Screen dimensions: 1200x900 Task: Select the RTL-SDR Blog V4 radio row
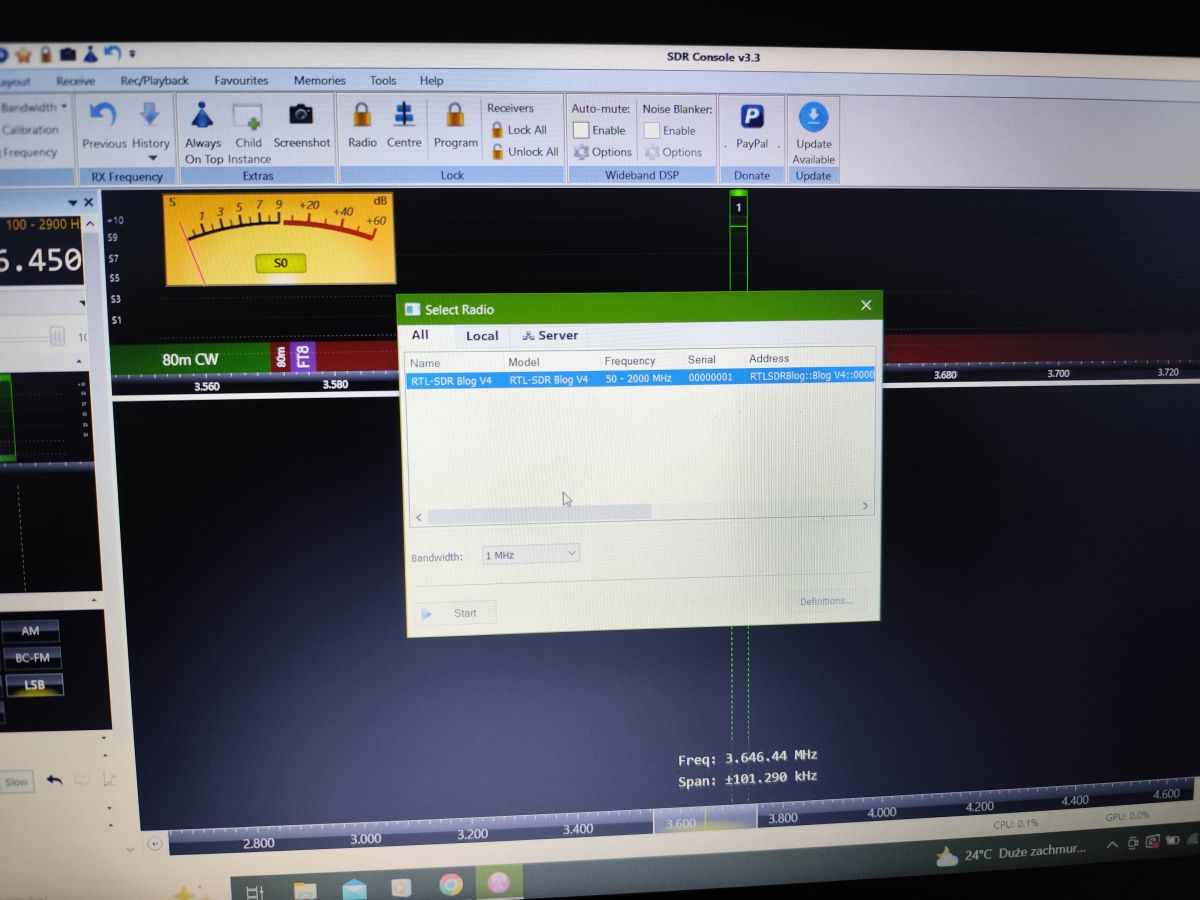tap(640, 378)
